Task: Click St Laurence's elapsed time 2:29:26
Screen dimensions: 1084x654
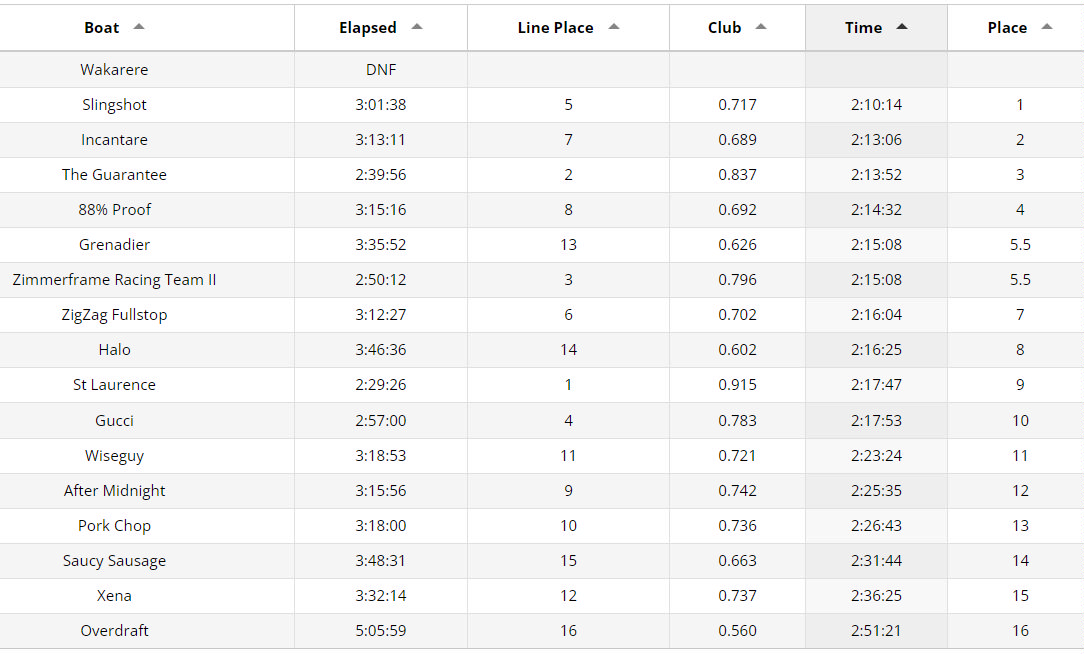Action: point(380,385)
